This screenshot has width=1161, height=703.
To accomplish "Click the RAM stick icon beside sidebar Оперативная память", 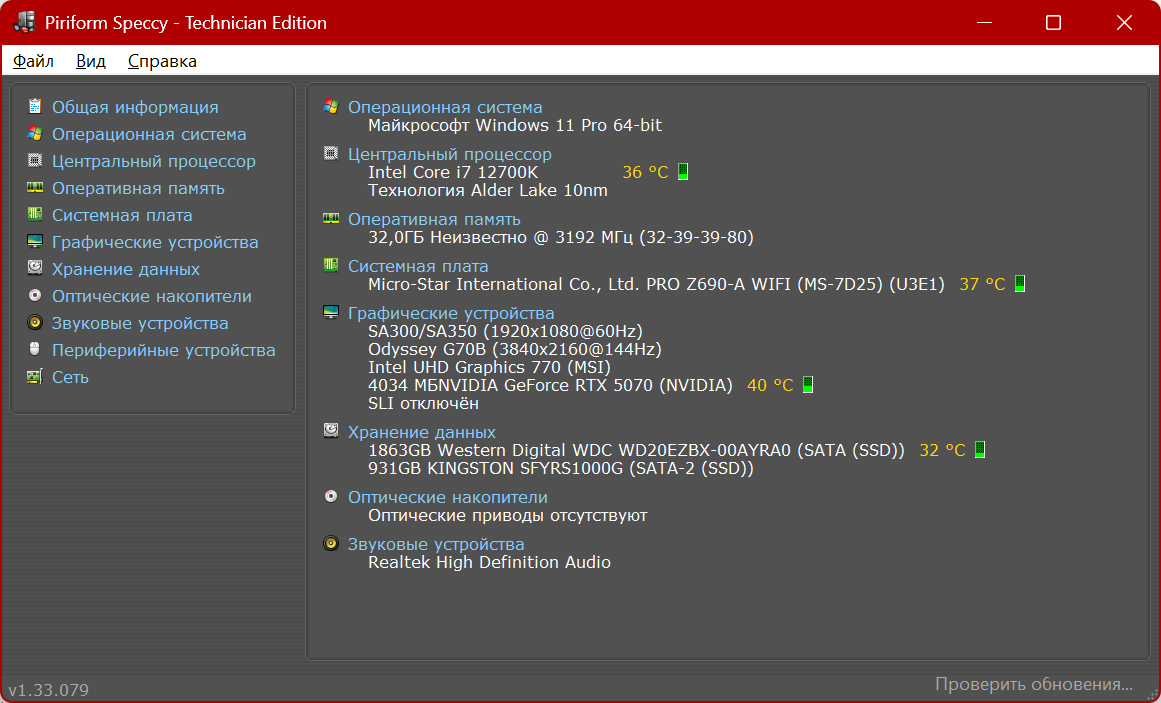I will tap(35, 187).
